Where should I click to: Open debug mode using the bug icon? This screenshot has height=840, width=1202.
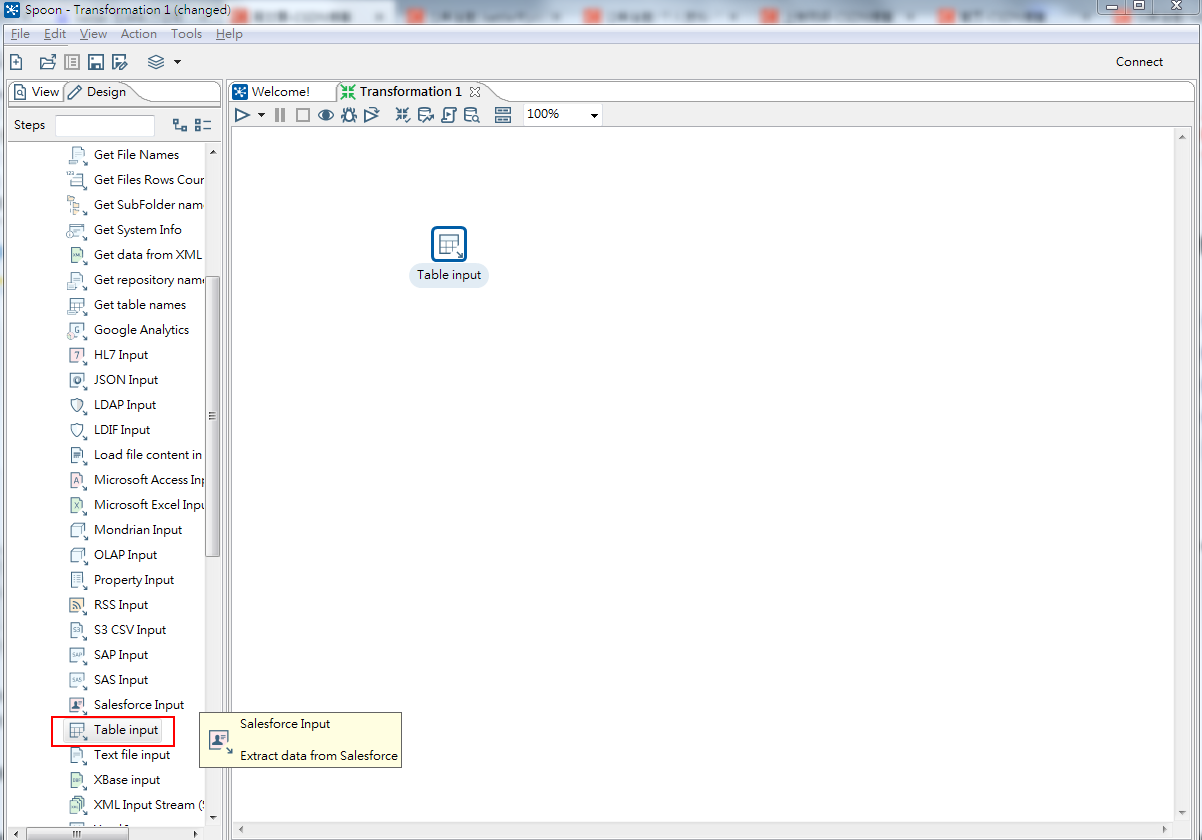[x=348, y=114]
